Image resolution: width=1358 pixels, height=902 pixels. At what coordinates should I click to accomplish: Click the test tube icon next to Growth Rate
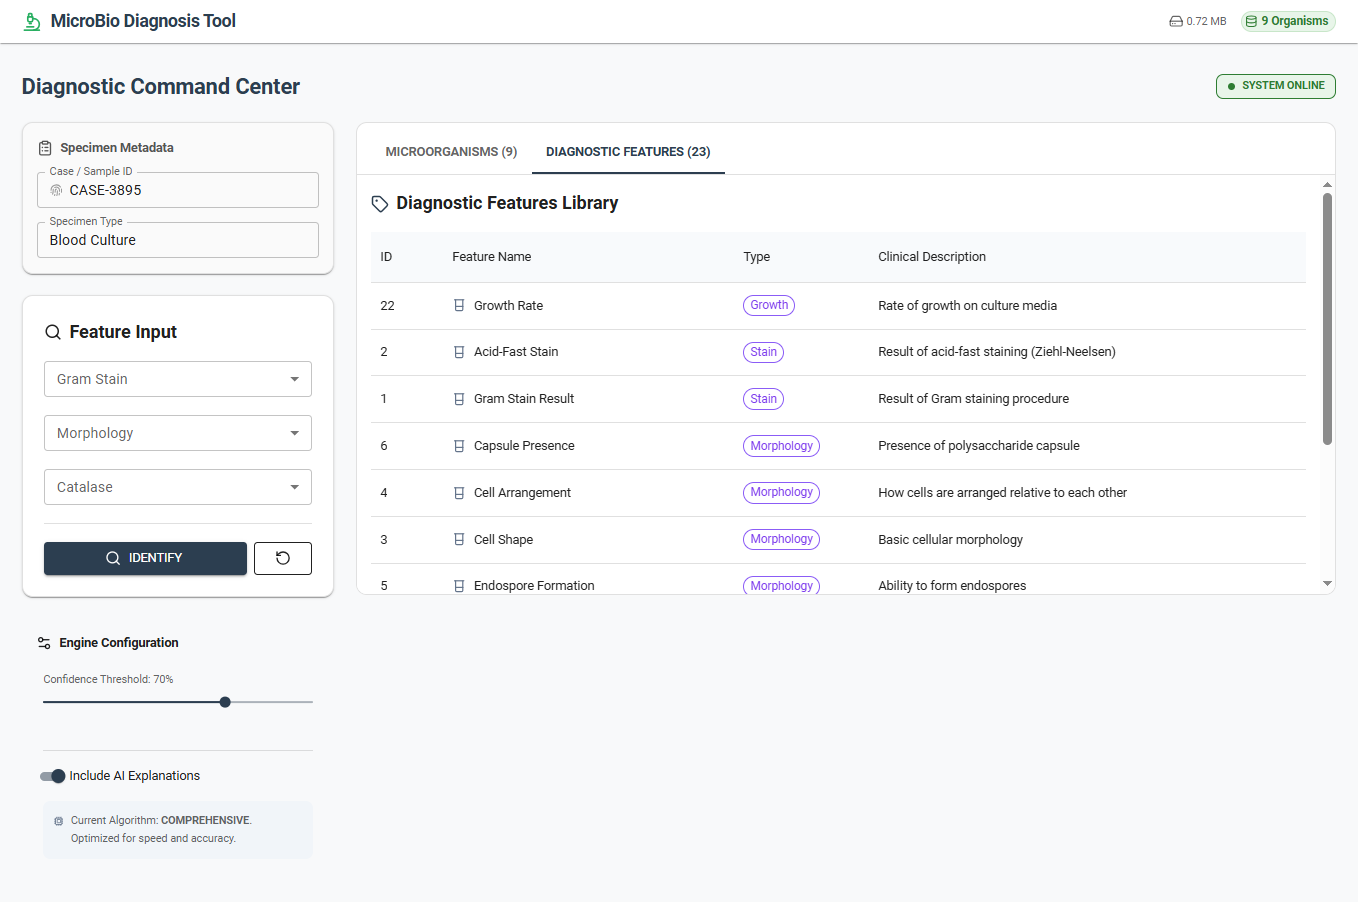pos(459,306)
